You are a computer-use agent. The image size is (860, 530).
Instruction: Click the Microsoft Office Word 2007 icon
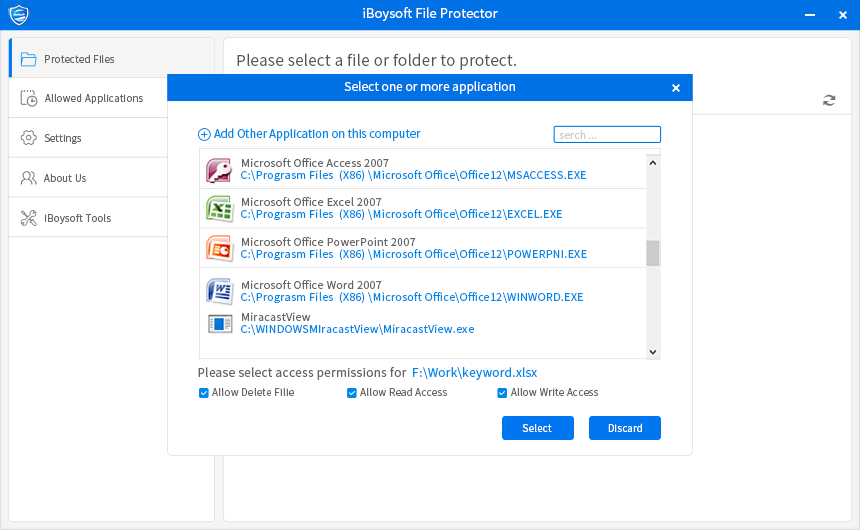[x=219, y=291]
